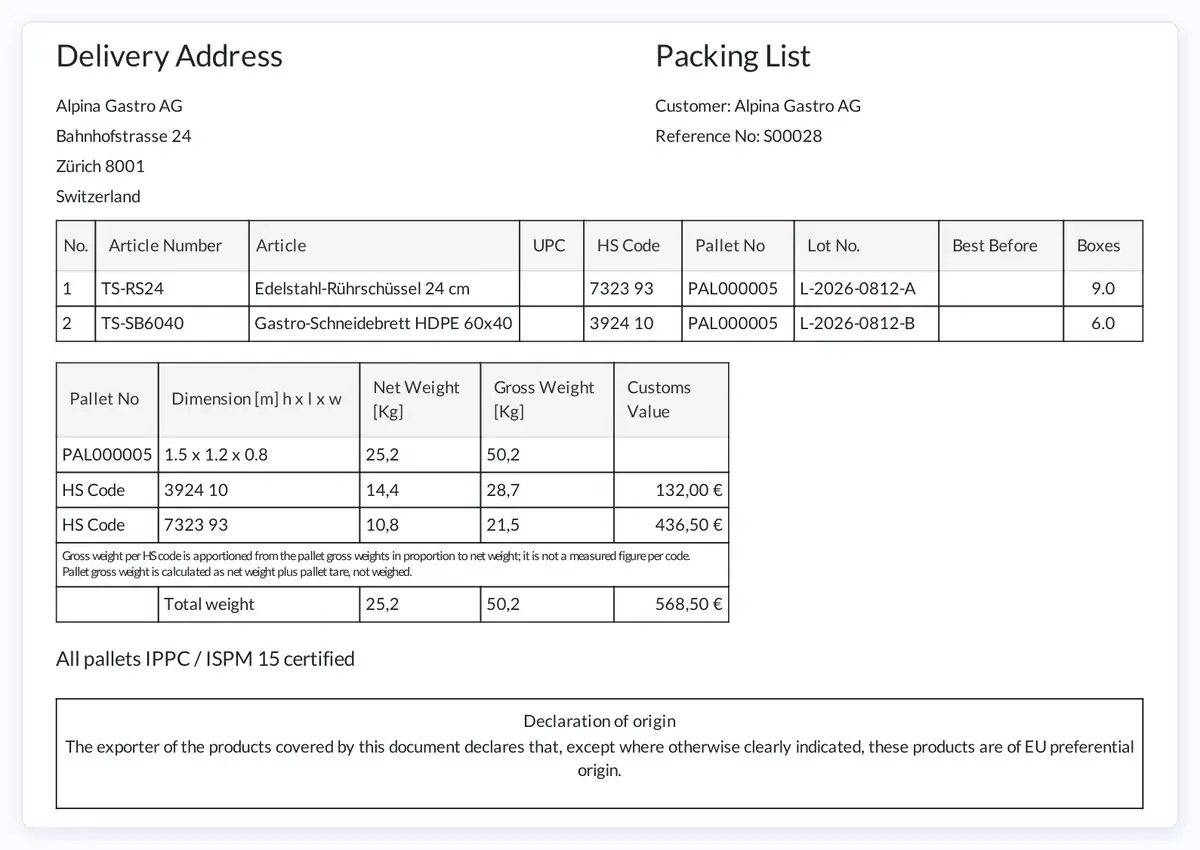Click 'Customer: Alpina Gastro AG' line

point(758,106)
